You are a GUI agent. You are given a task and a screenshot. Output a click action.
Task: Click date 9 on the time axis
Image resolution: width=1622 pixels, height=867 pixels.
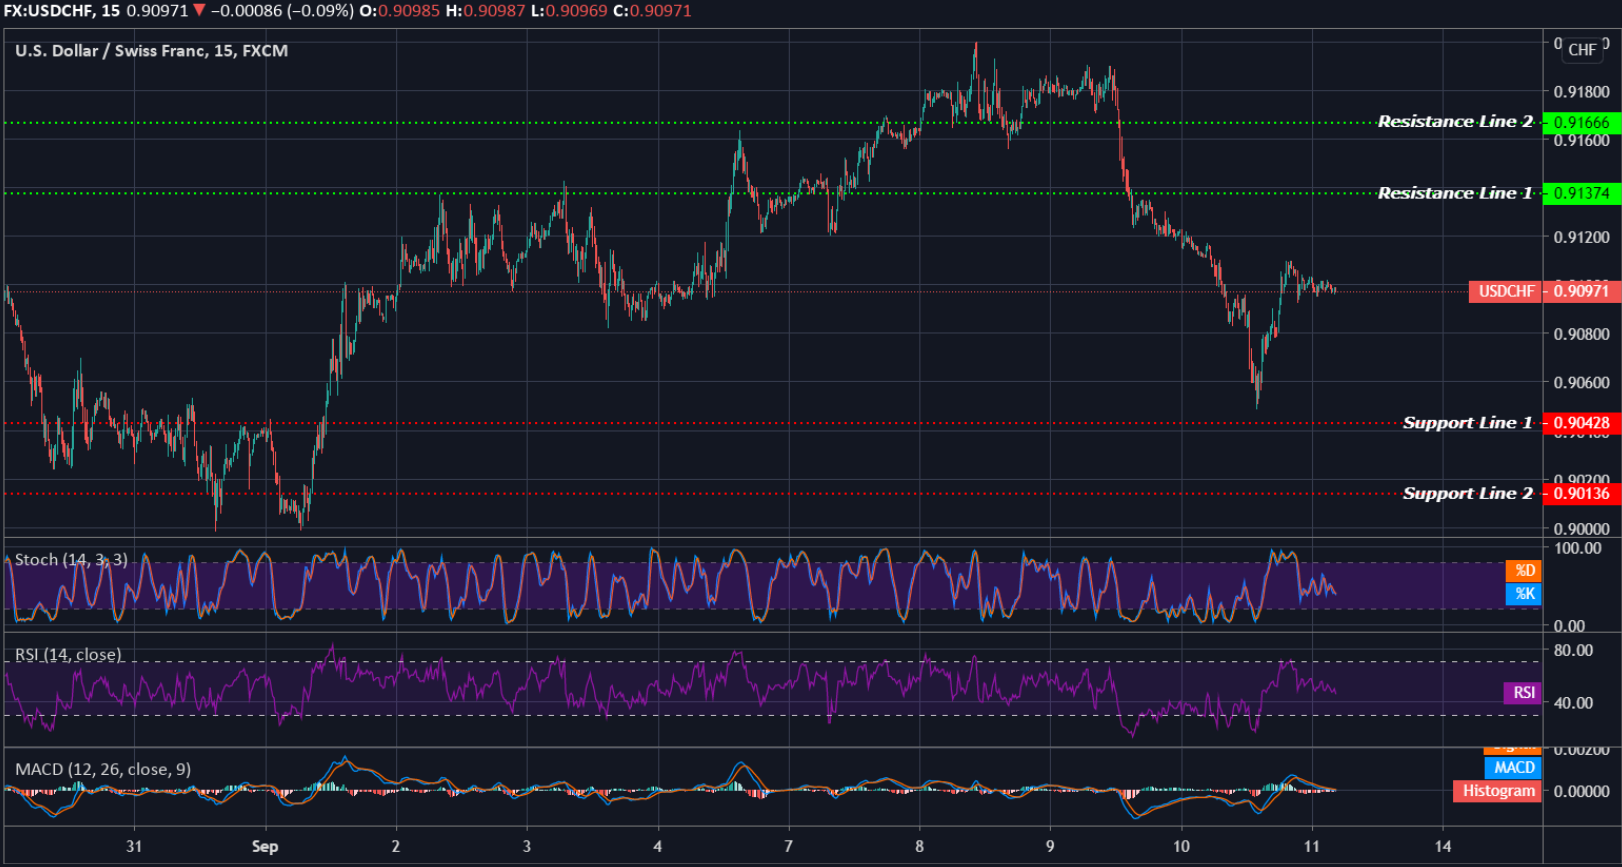(x=1050, y=846)
